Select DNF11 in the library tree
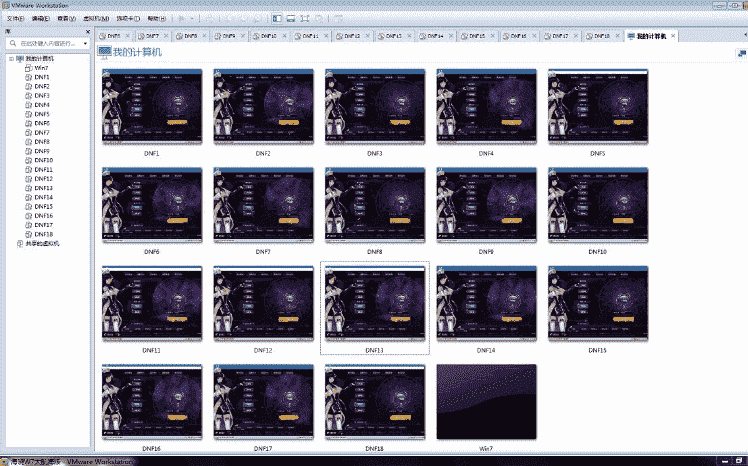Screen dimensions: 748x466 [x=43, y=169]
